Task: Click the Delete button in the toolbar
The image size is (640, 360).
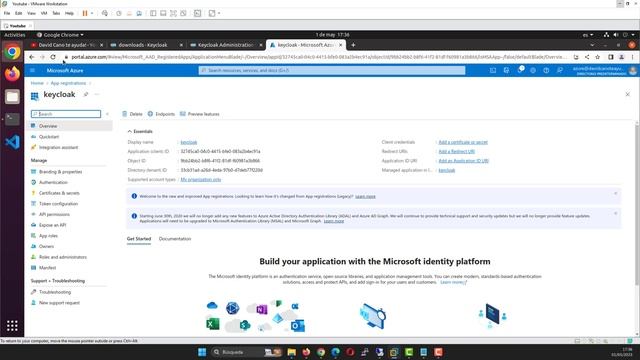Action: [x=132, y=114]
